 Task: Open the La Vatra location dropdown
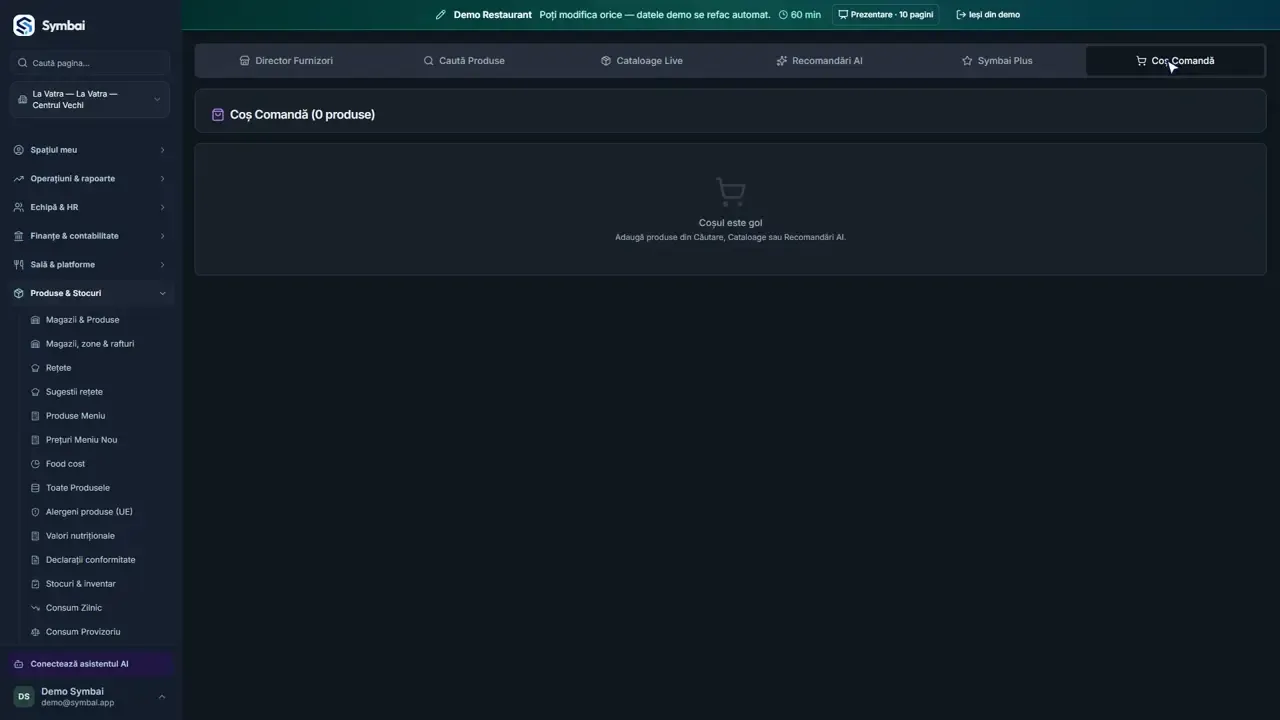[90, 99]
